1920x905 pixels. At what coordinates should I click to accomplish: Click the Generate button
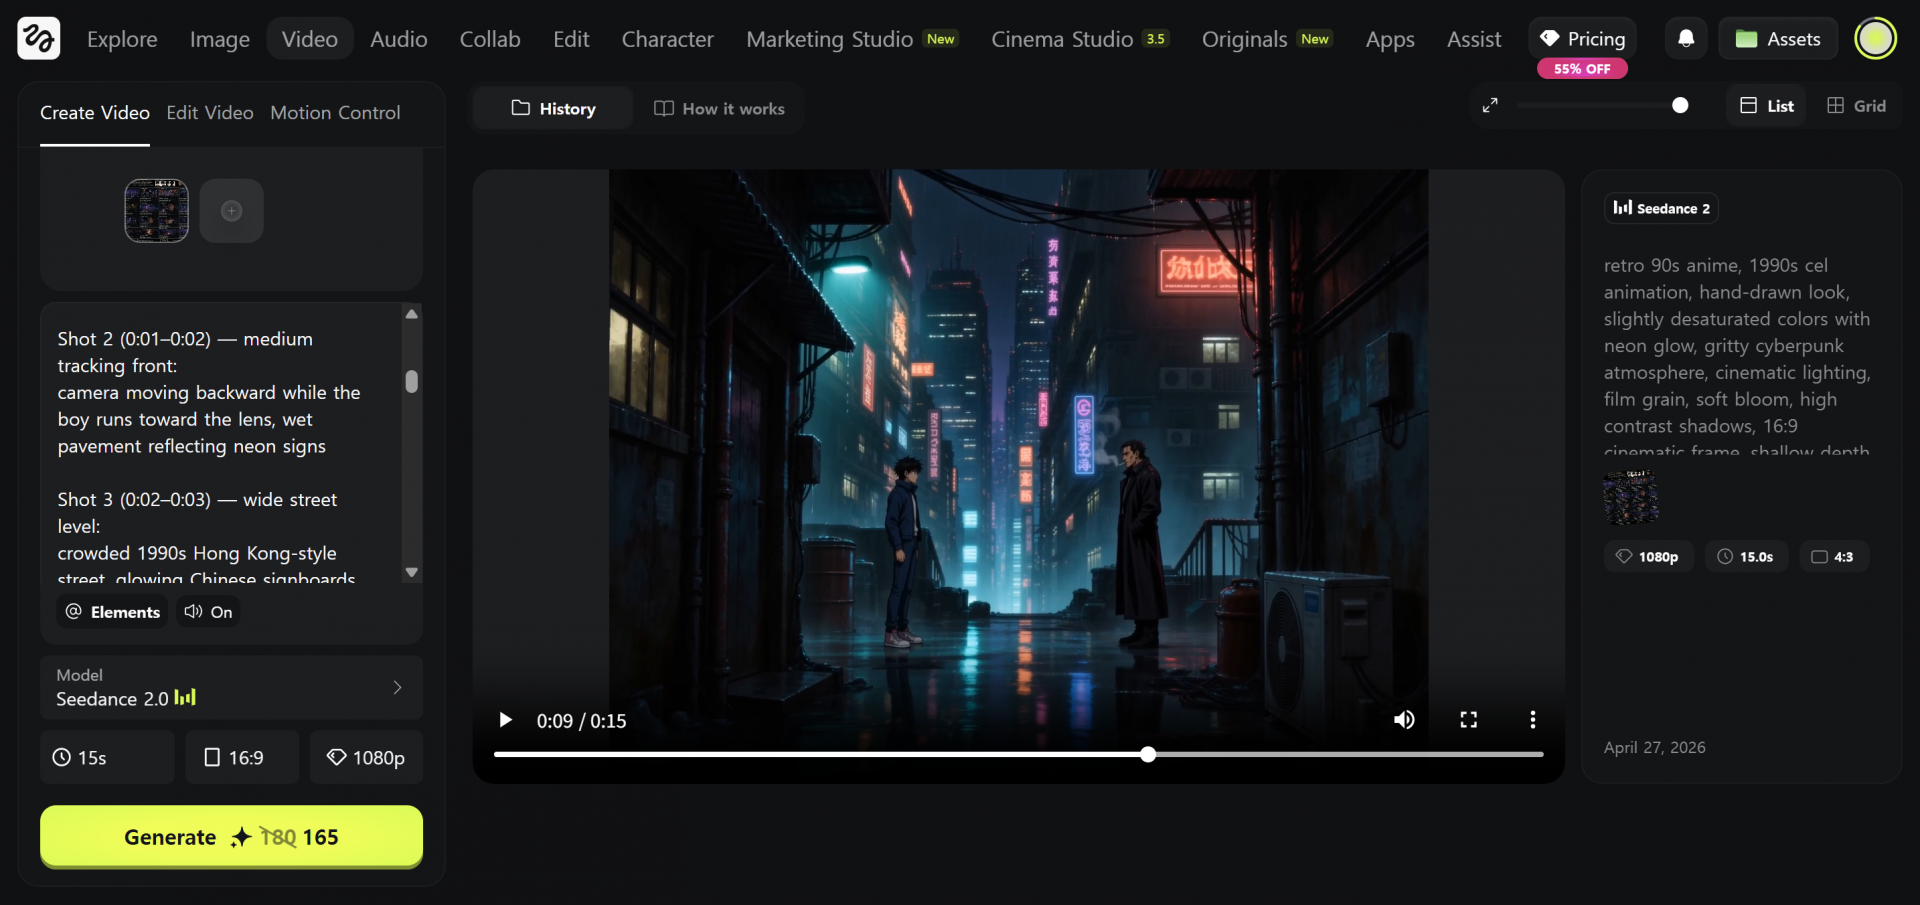[231, 837]
